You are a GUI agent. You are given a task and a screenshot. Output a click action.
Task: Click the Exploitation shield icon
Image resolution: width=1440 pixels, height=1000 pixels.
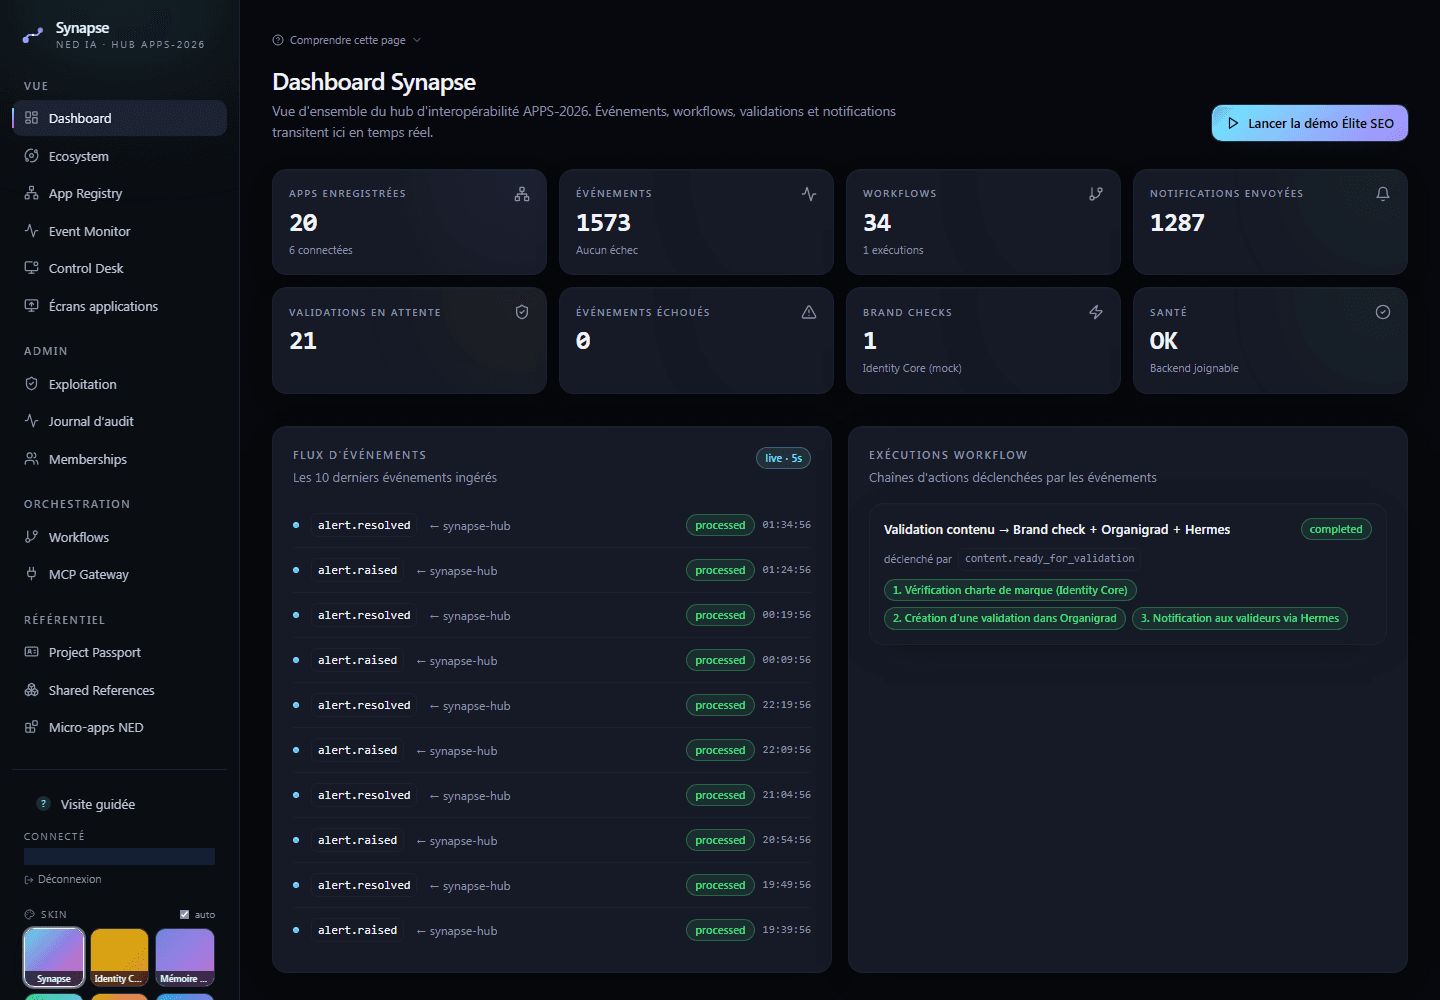point(31,384)
